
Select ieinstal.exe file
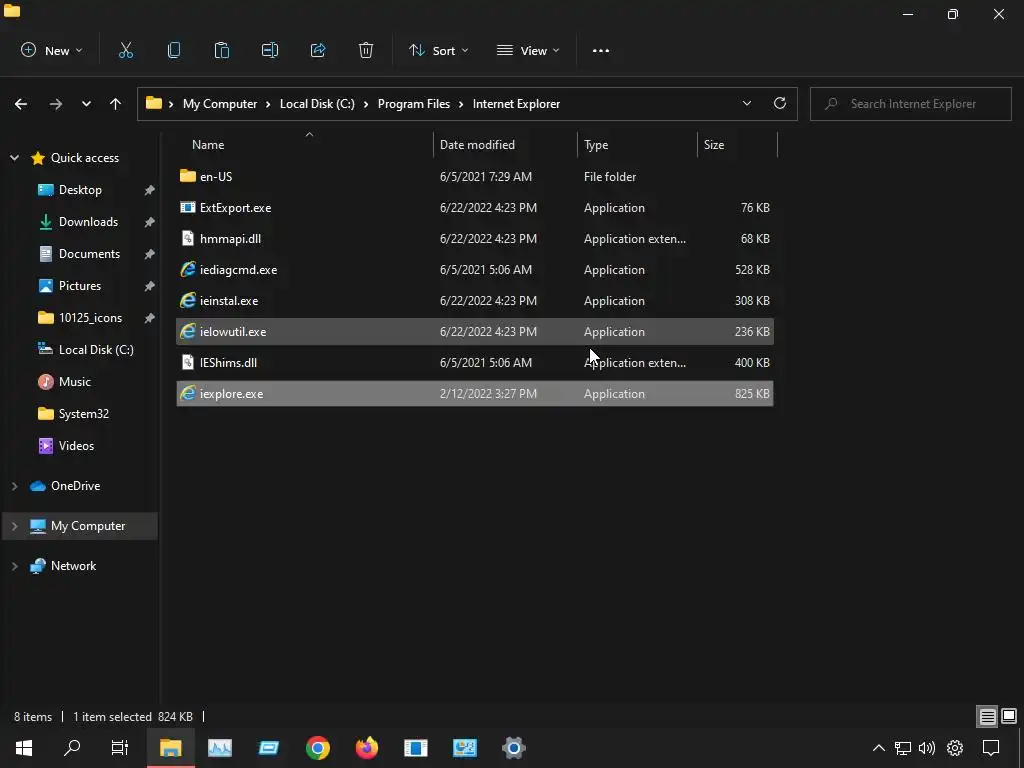pos(475,301)
